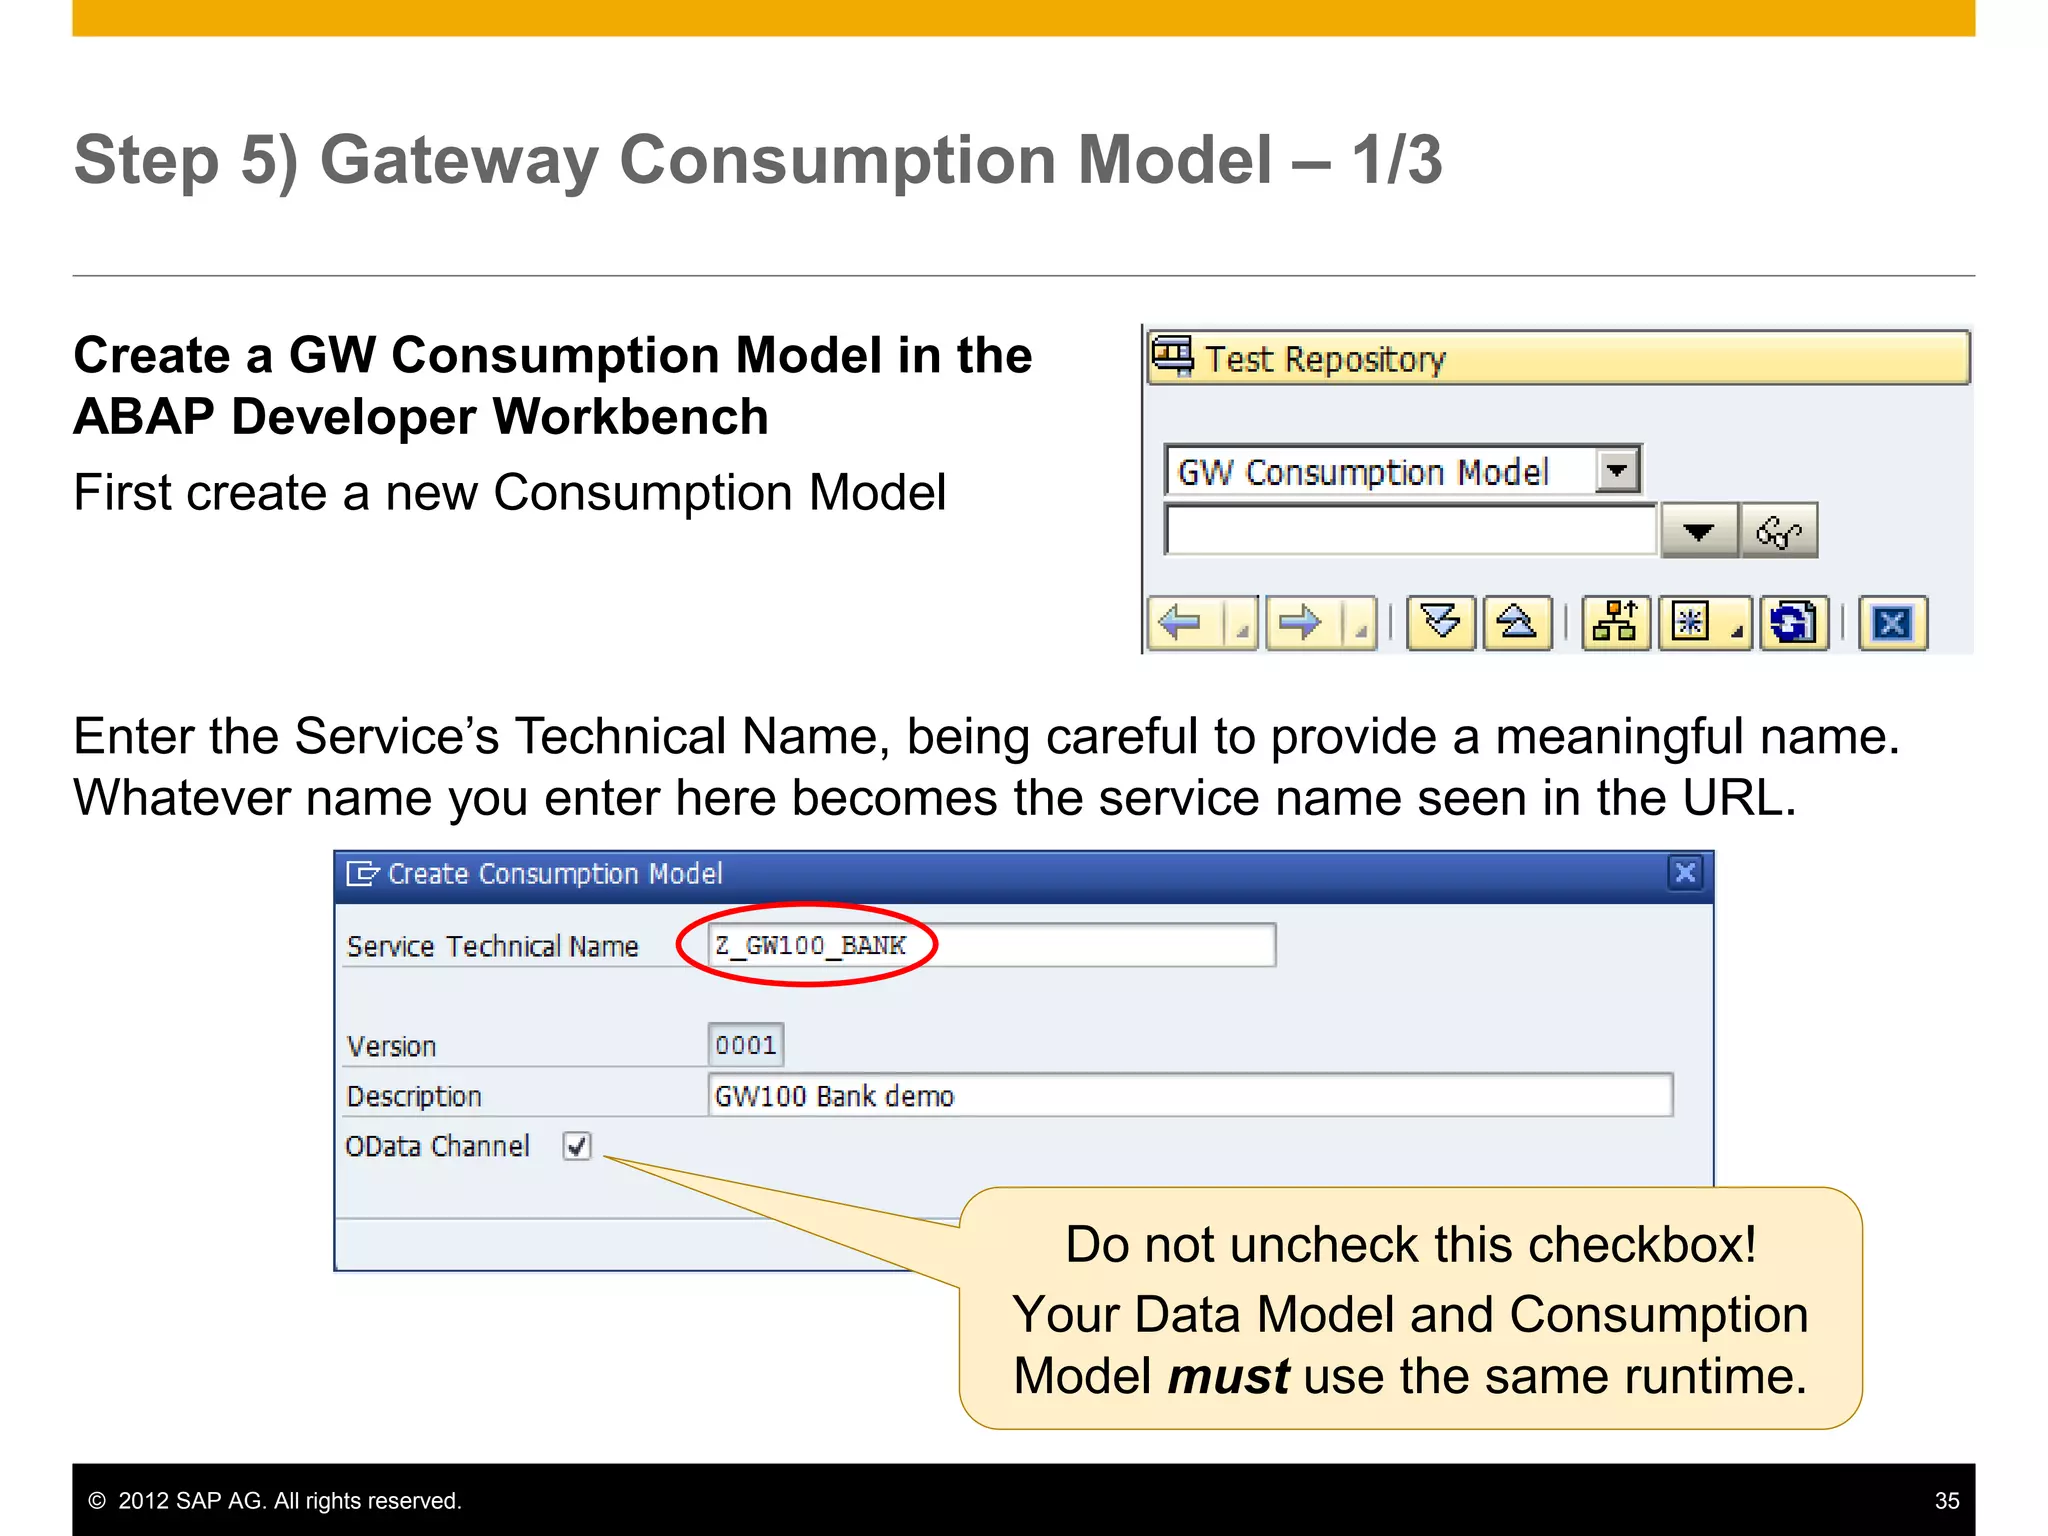
Task: Click the OData Channel label
Action: coord(437,1146)
